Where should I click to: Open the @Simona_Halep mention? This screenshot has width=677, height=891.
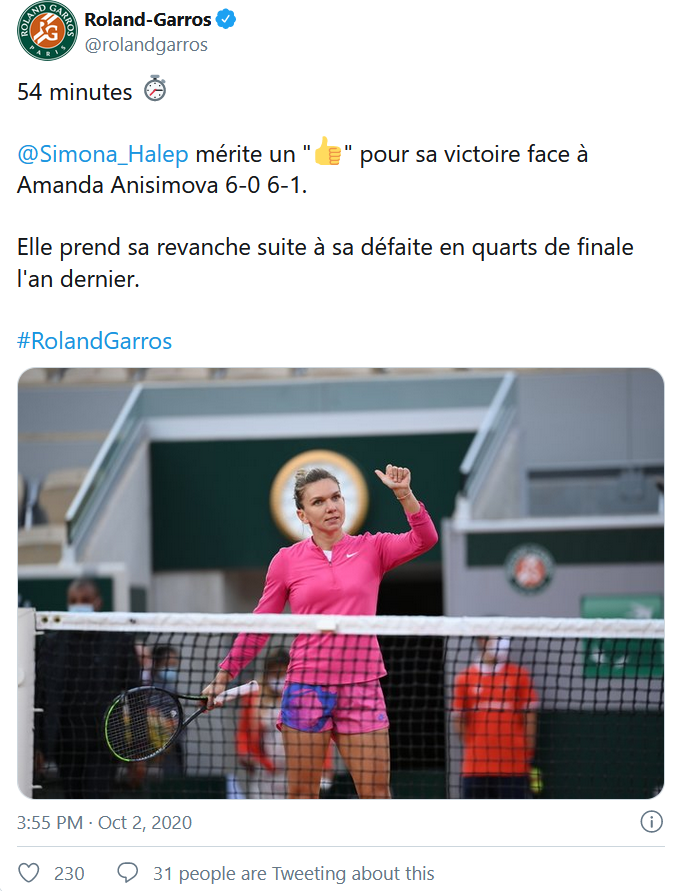pos(102,154)
